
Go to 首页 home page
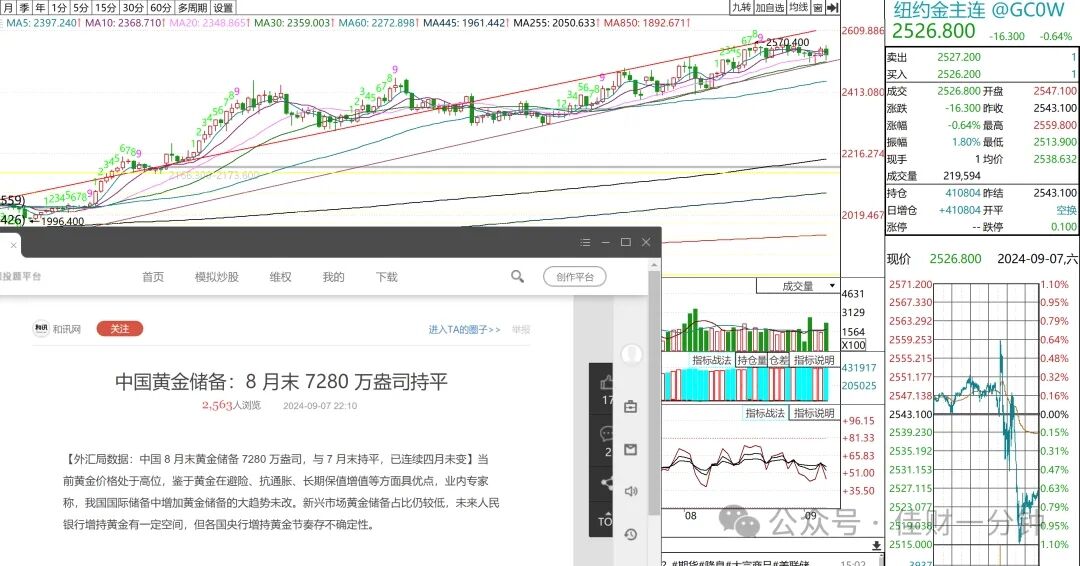tap(153, 277)
